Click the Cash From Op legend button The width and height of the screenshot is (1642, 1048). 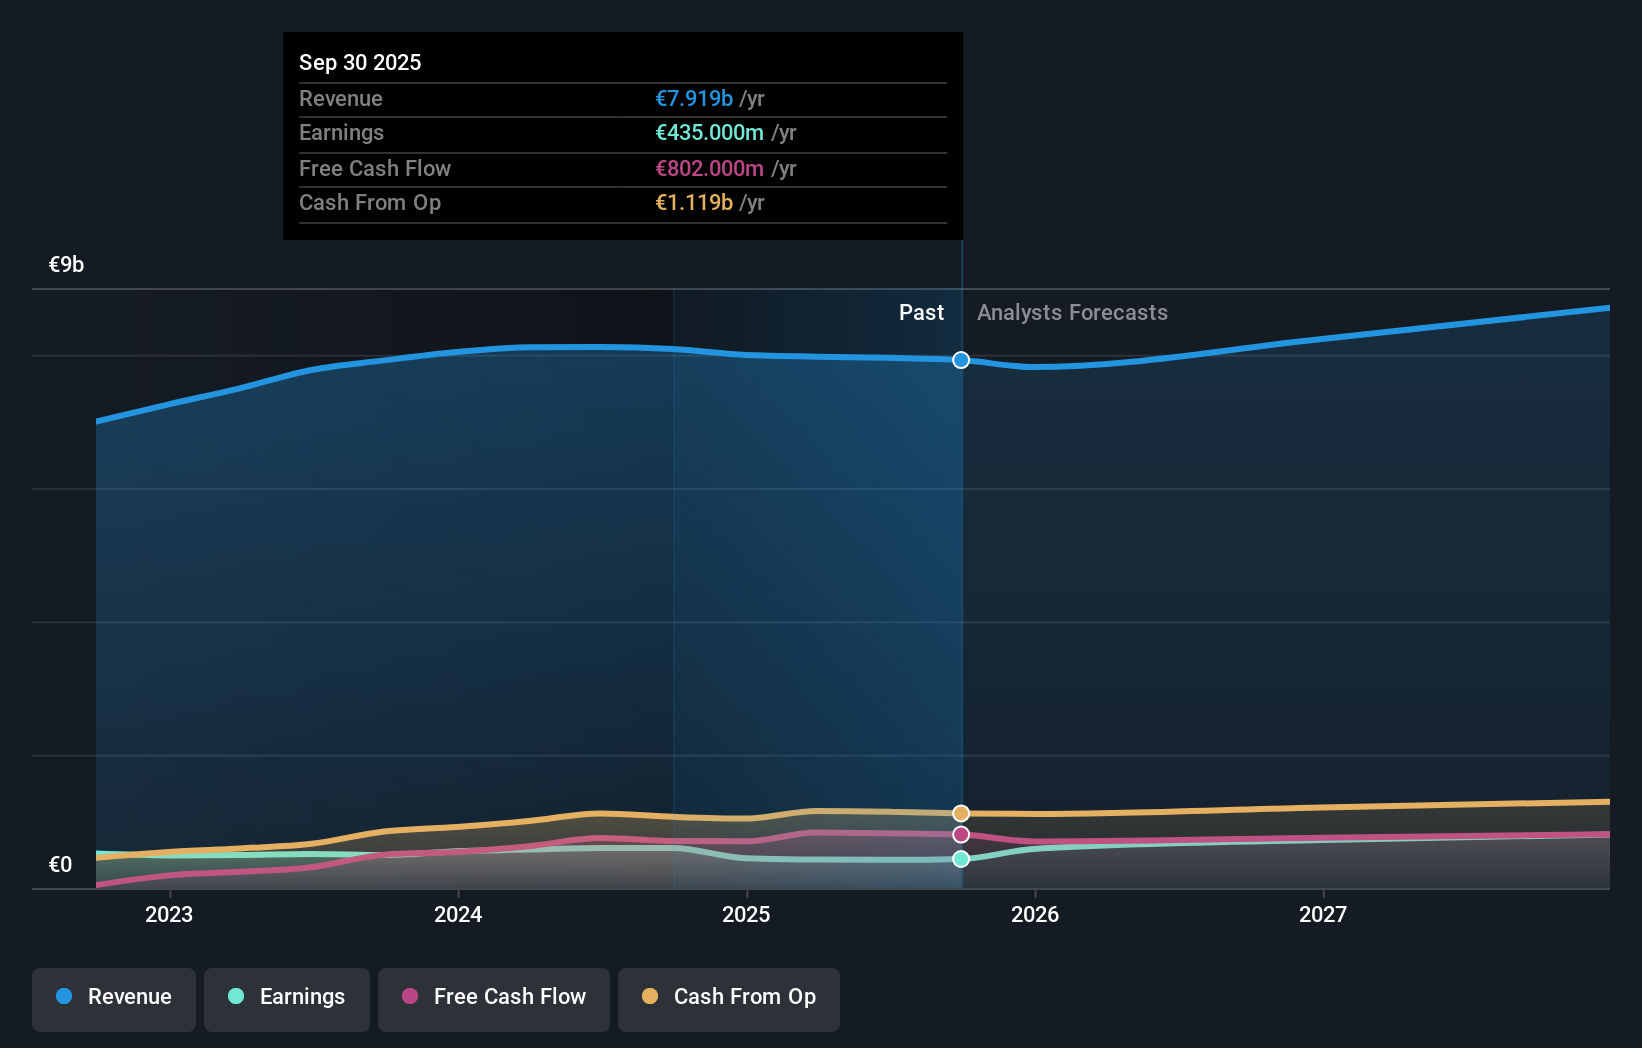point(728,999)
